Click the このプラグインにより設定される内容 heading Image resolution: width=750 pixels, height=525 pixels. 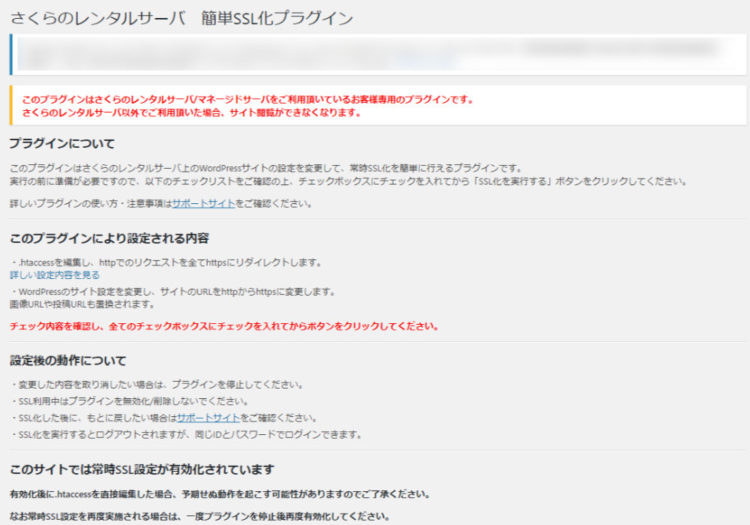(x=110, y=238)
